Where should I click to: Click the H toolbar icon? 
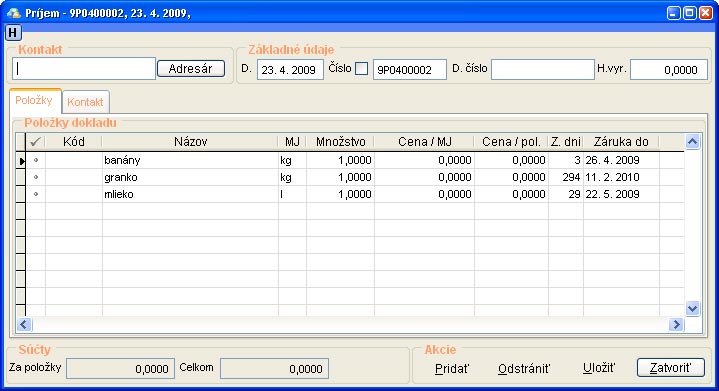coord(12,33)
